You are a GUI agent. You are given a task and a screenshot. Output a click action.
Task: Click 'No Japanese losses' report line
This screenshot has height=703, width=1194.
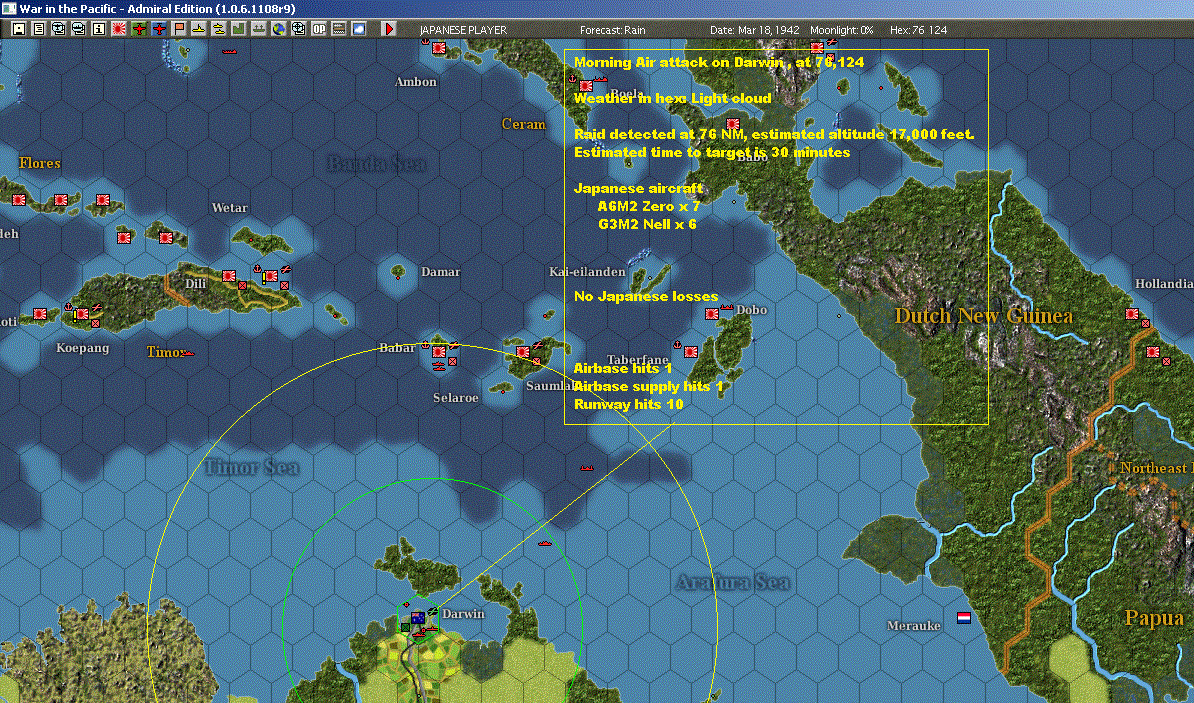646,296
